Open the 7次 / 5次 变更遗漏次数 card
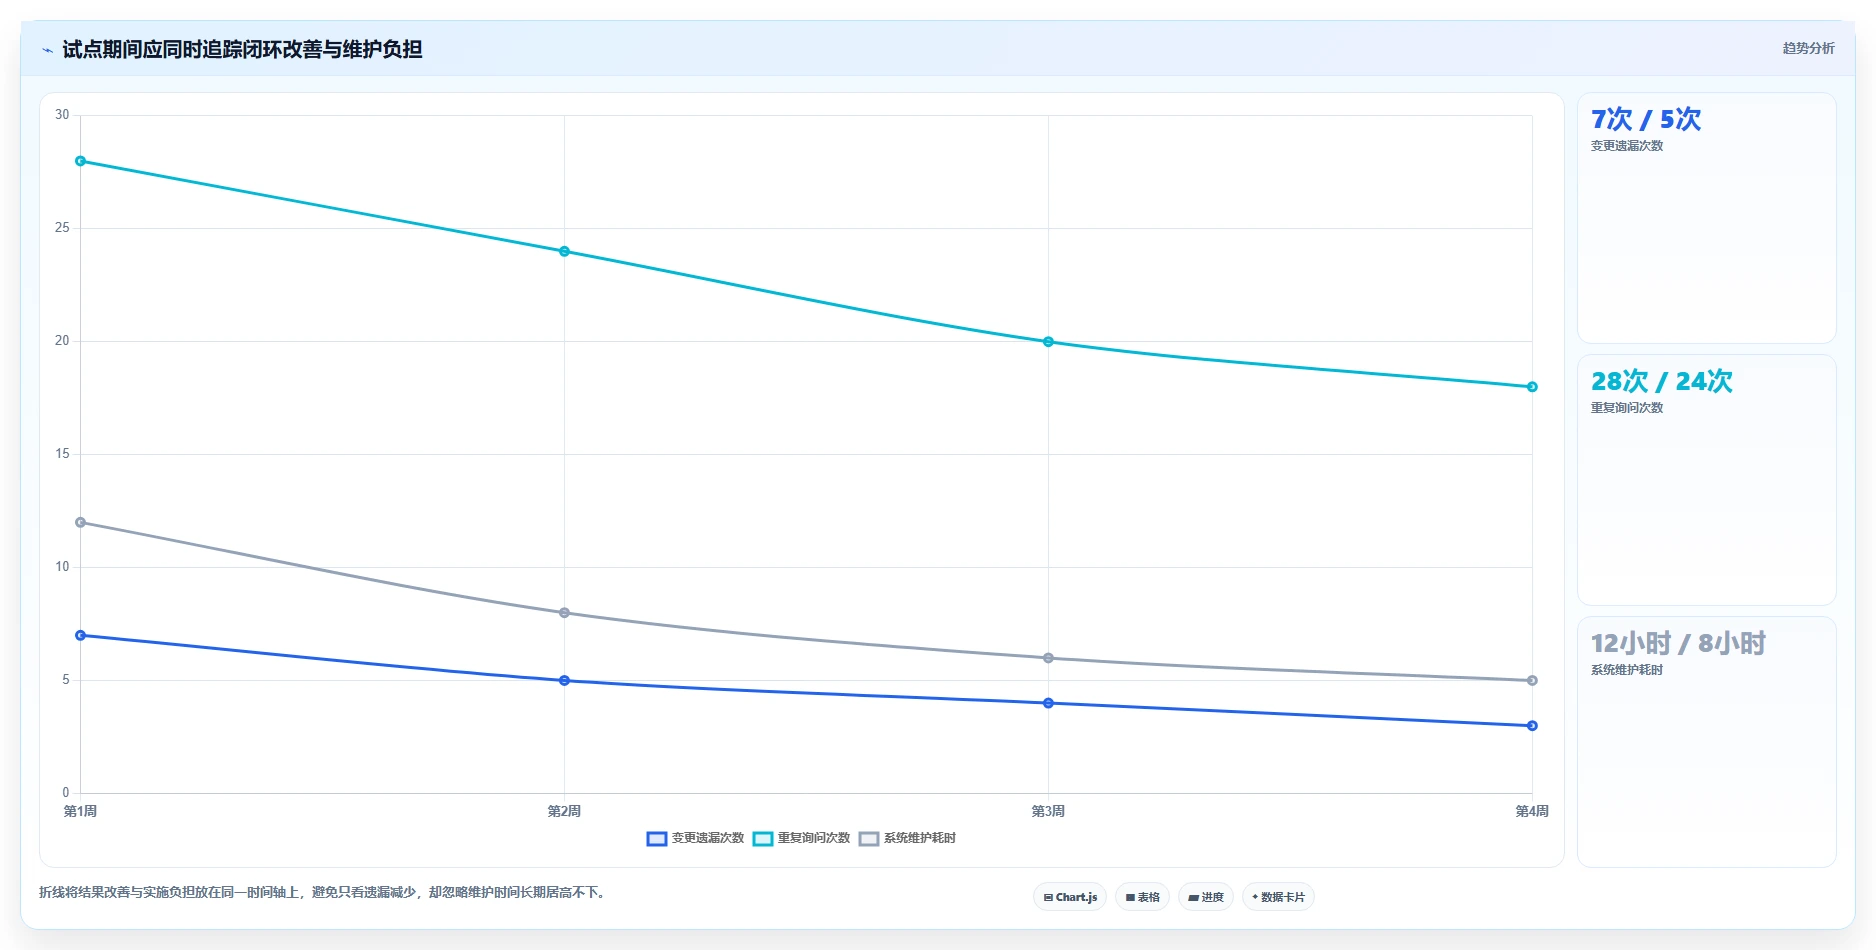Image resolution: width=1876 pixels, height=950 pixels. pos(1706,218)
